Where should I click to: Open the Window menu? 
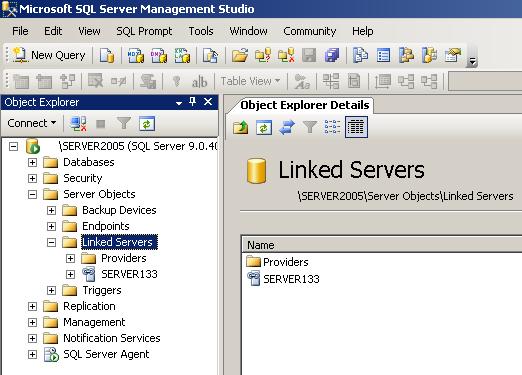coord(248,31)
